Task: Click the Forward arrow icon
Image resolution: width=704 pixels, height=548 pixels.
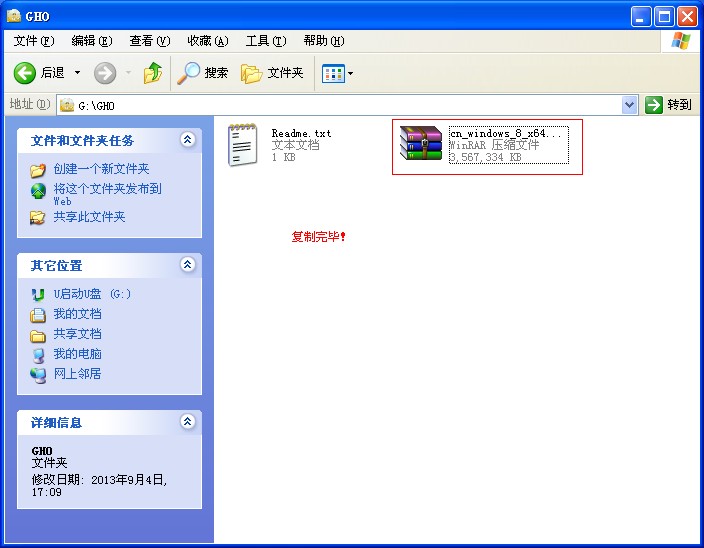Action: point(105,73)
